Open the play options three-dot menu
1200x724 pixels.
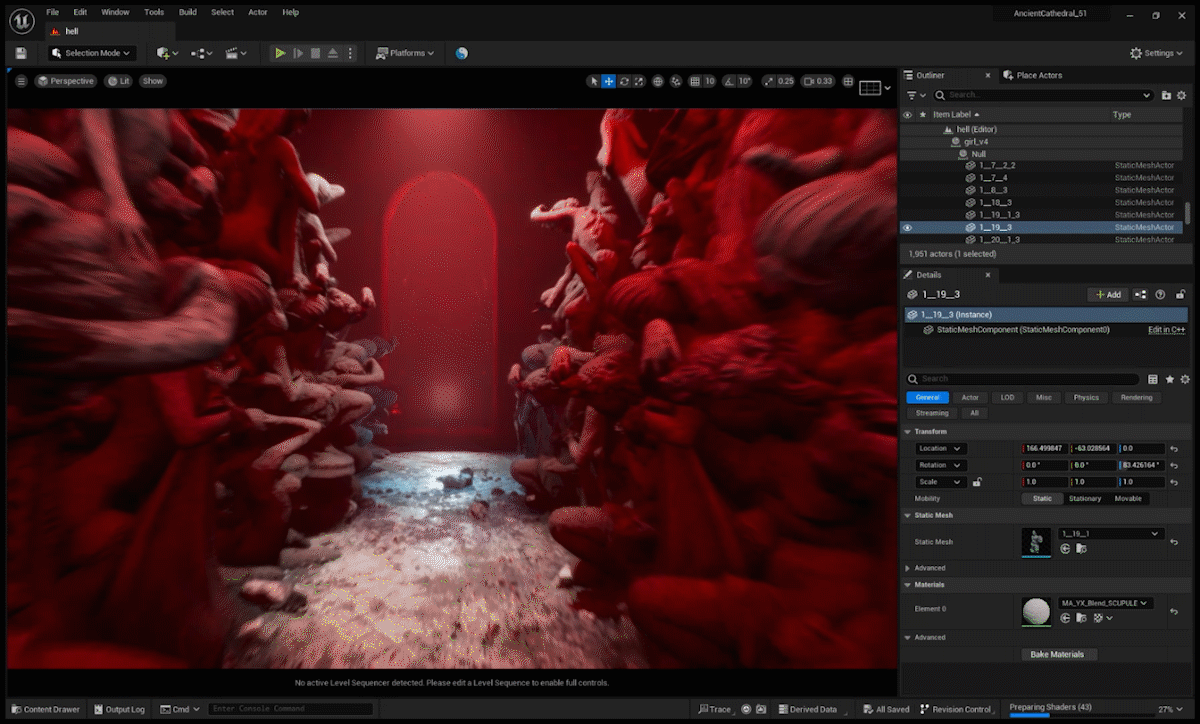[x=350, y=53]
